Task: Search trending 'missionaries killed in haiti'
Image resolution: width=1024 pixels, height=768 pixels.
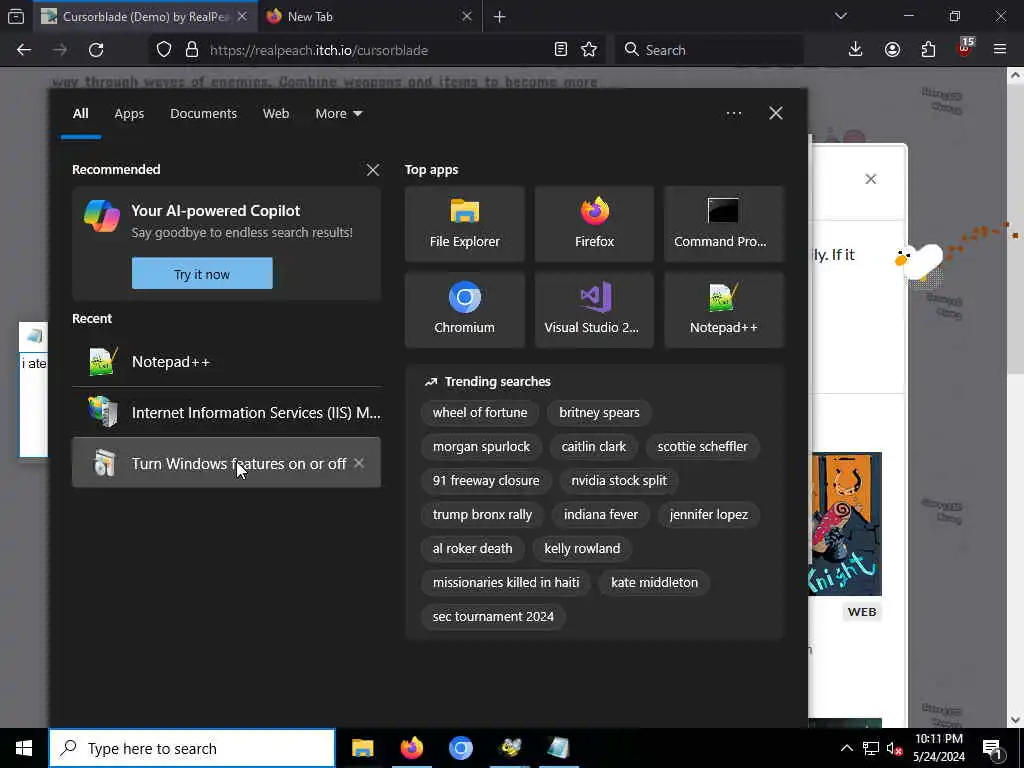Action: click(506, 583)
